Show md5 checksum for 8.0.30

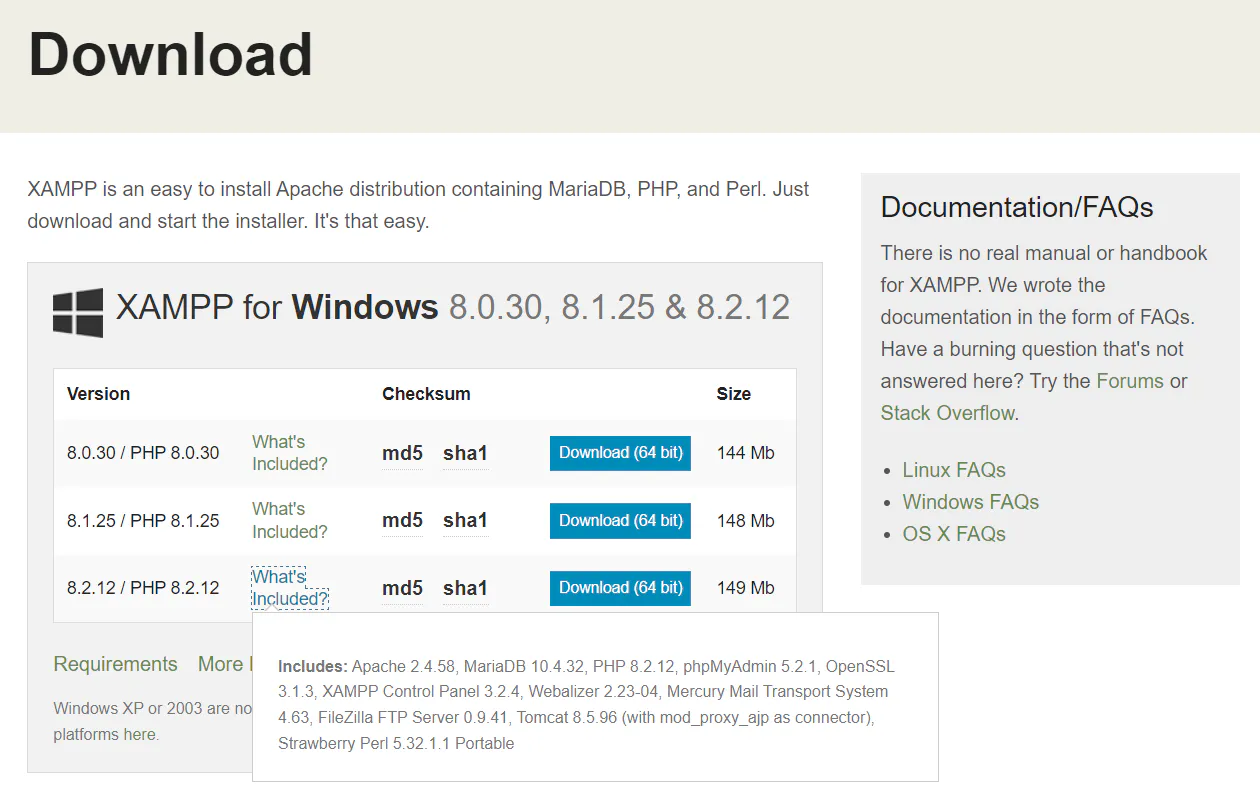(402, 453)
